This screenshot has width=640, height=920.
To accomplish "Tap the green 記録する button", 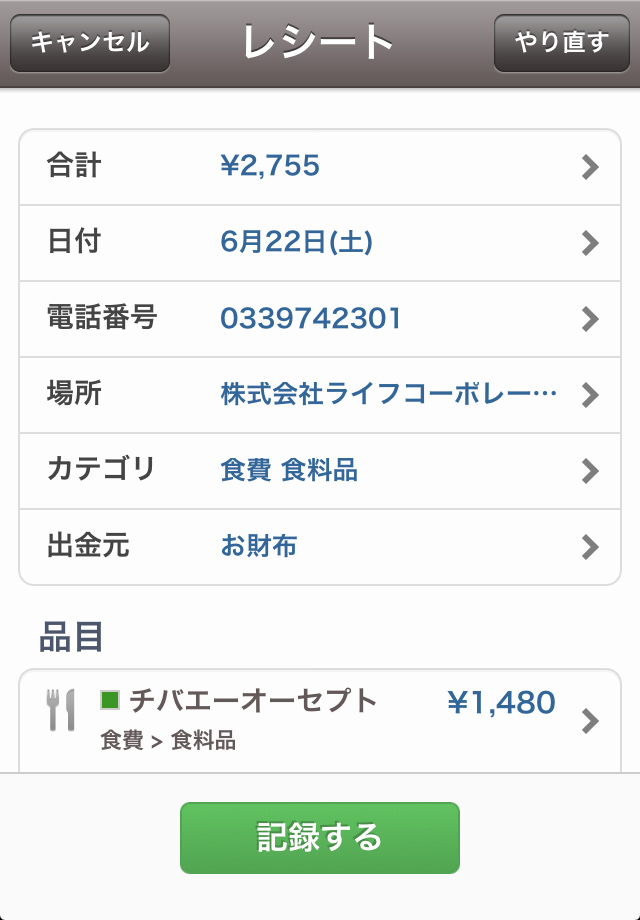I will 319,837.
